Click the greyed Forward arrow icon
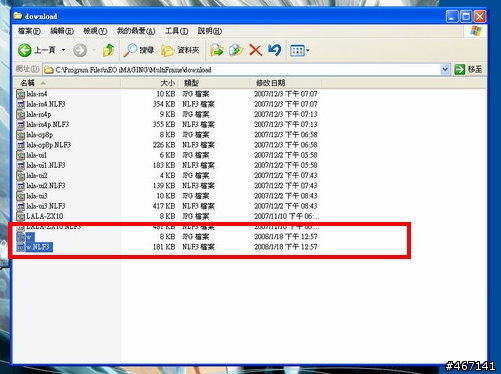The image size is (501, 374). pyautogui.click(x=80, y=50)
